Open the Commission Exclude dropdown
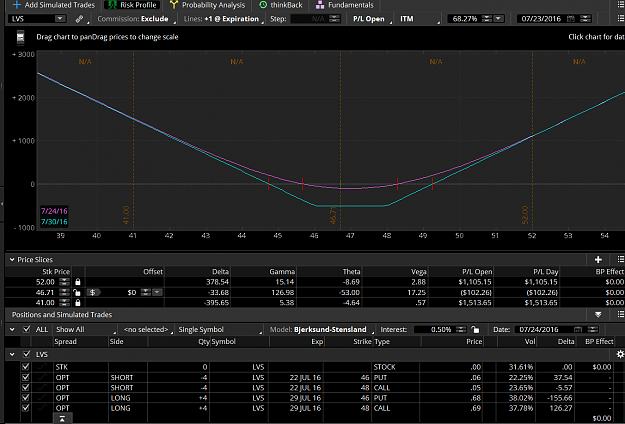This screenshot has height=424, width=625. pos(136,19)
